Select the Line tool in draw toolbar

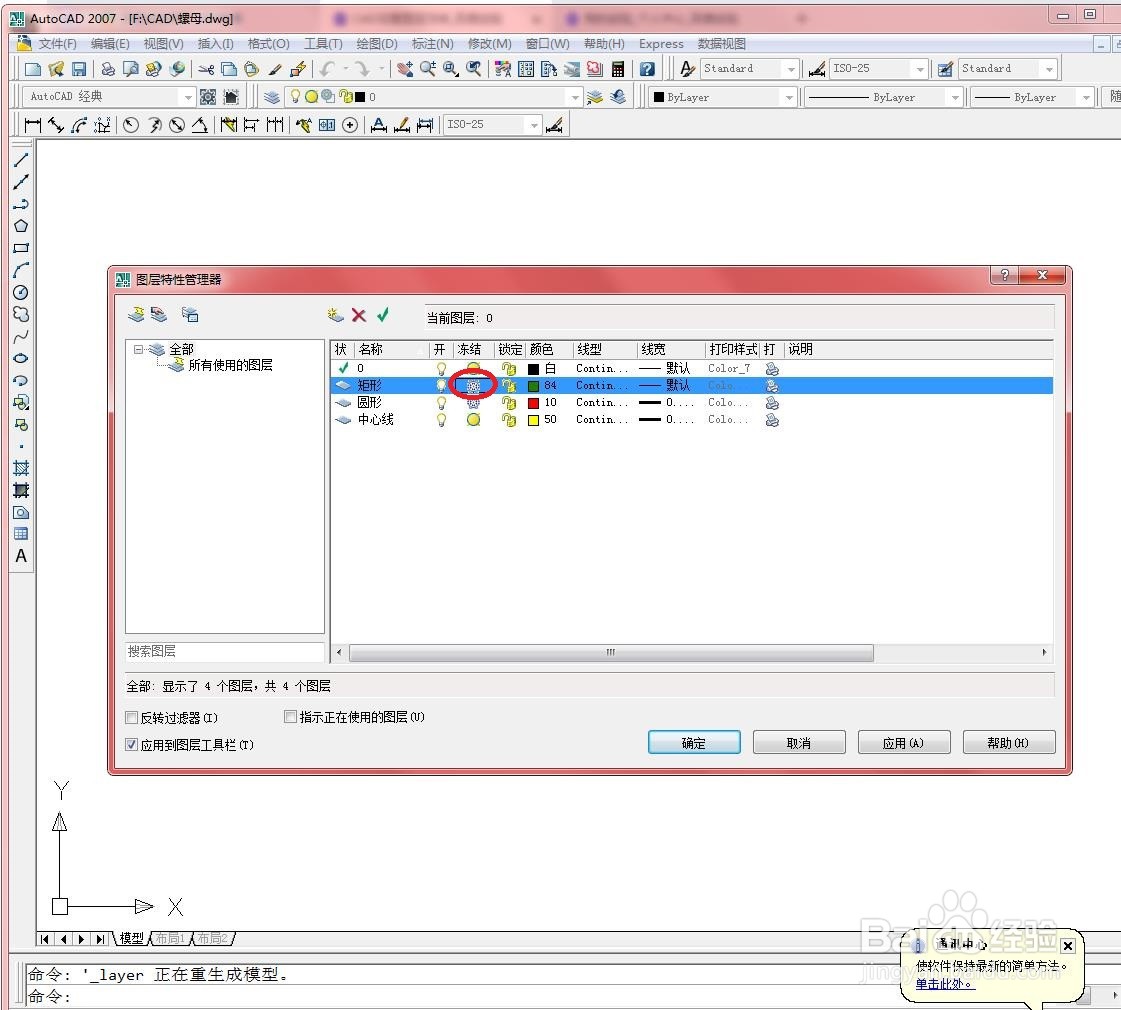[21, 160]
